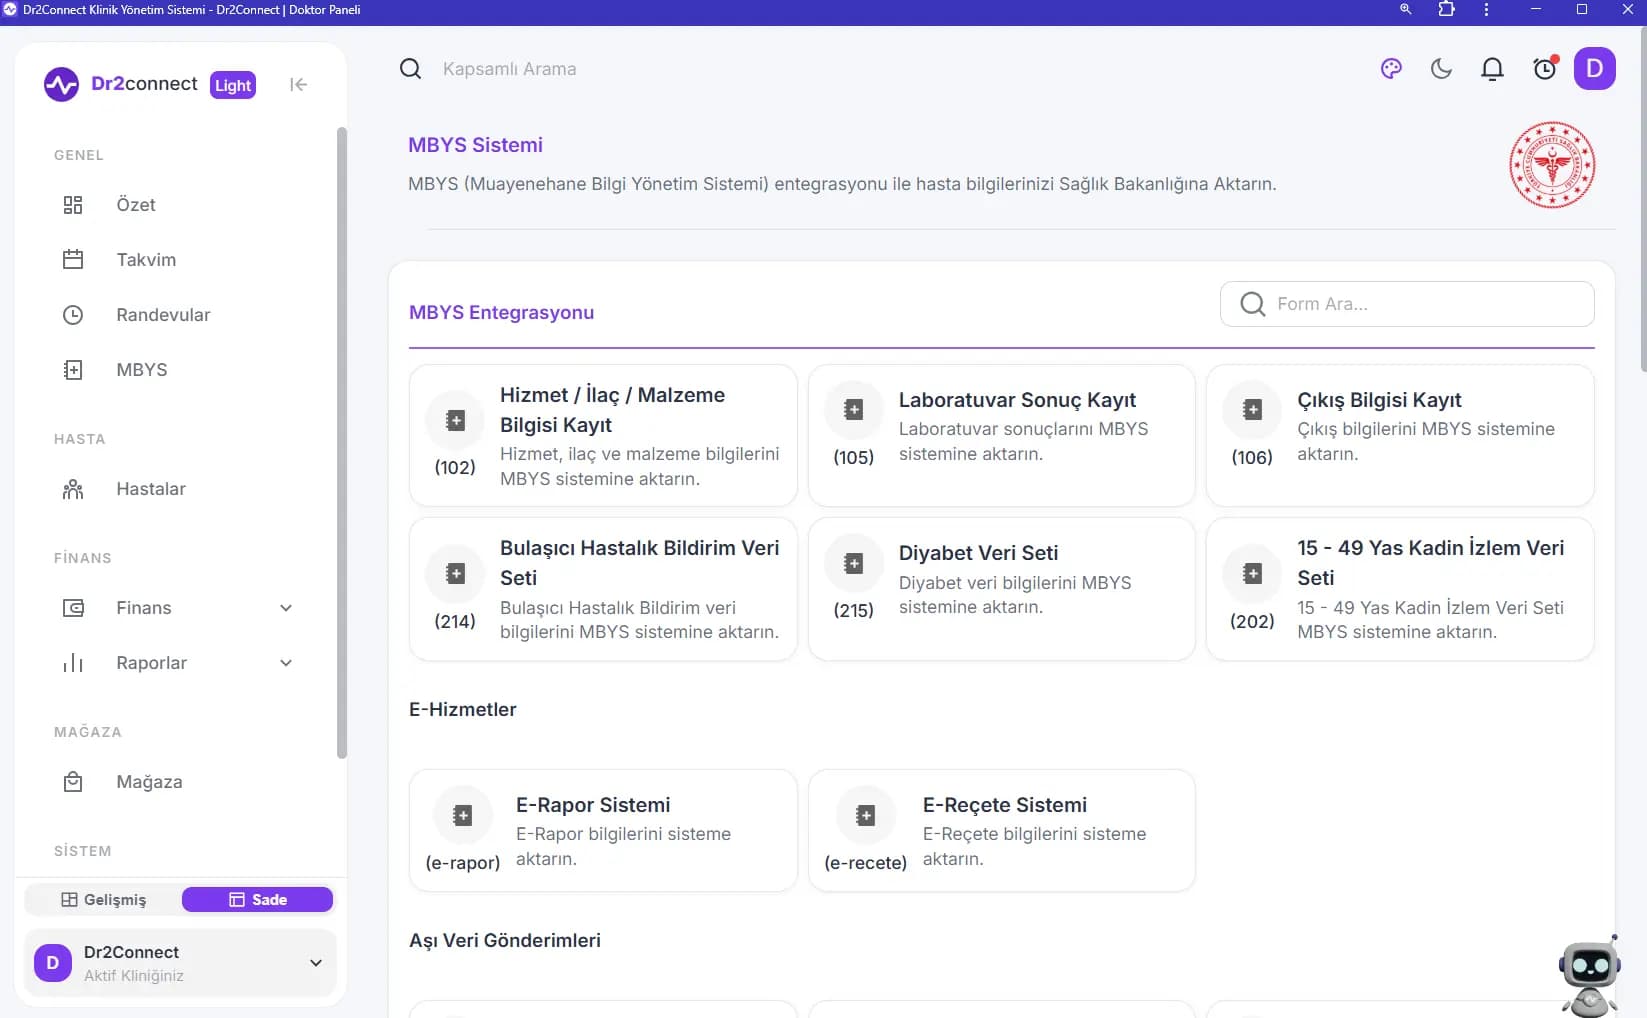The height and width of the screenshot is (1018, 1647).
Task: Click the Sağlık Bakanlığı emblem logo
Action: pyautogui.click(x=1552, y=165)
